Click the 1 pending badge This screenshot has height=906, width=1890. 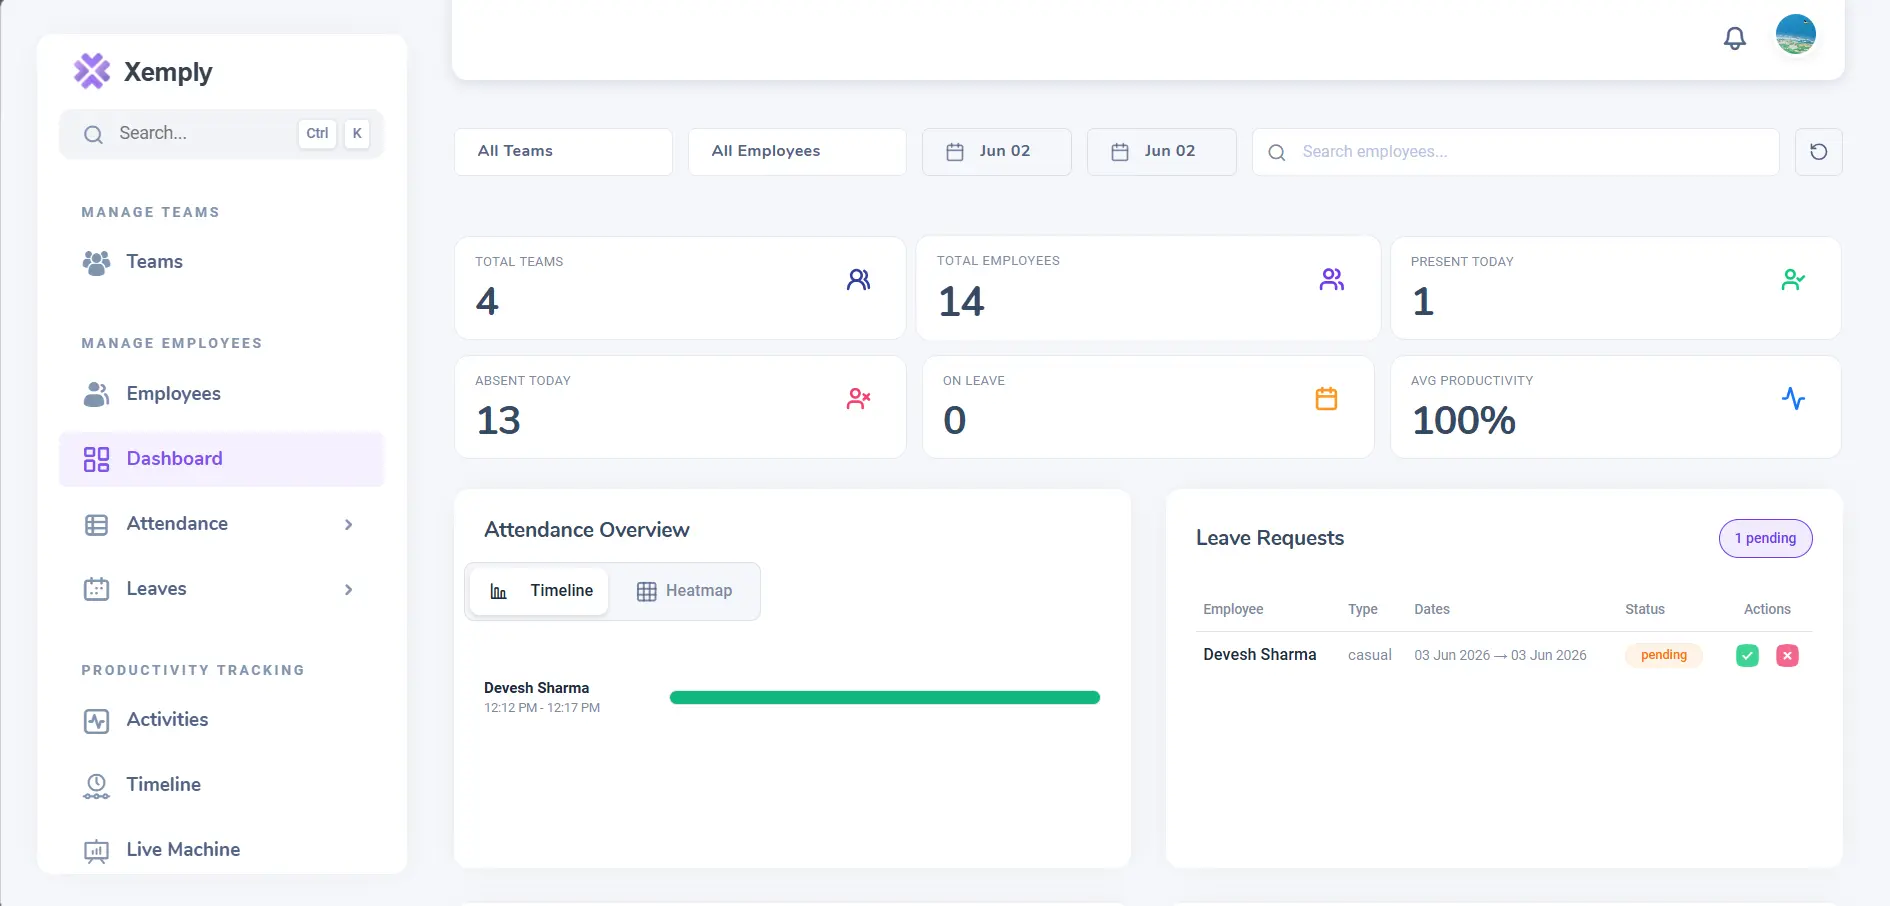pyautogui.click(x=1765, y=538)
